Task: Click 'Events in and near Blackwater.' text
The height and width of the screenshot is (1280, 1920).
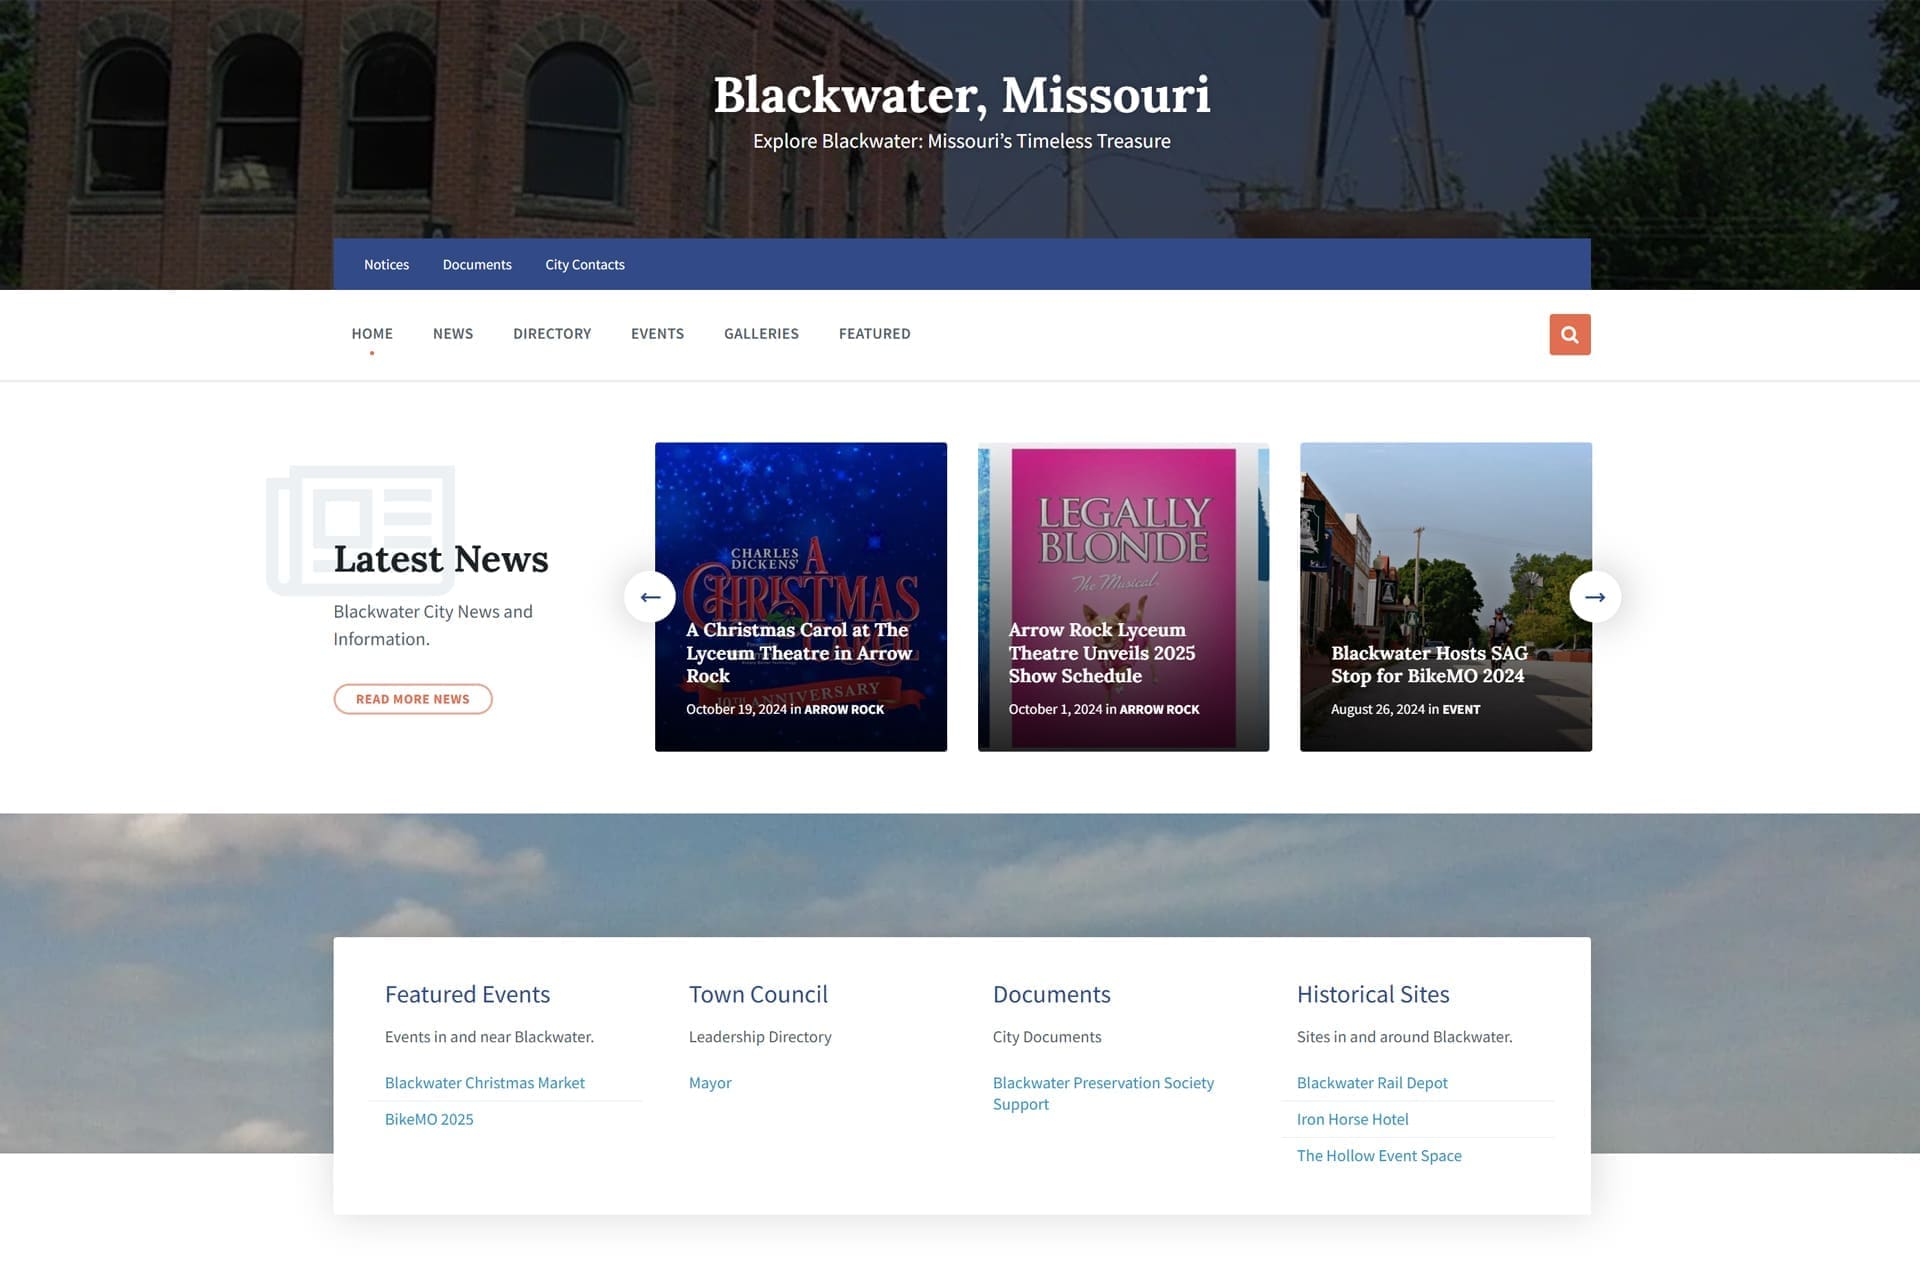Action: coord(489,1037)
